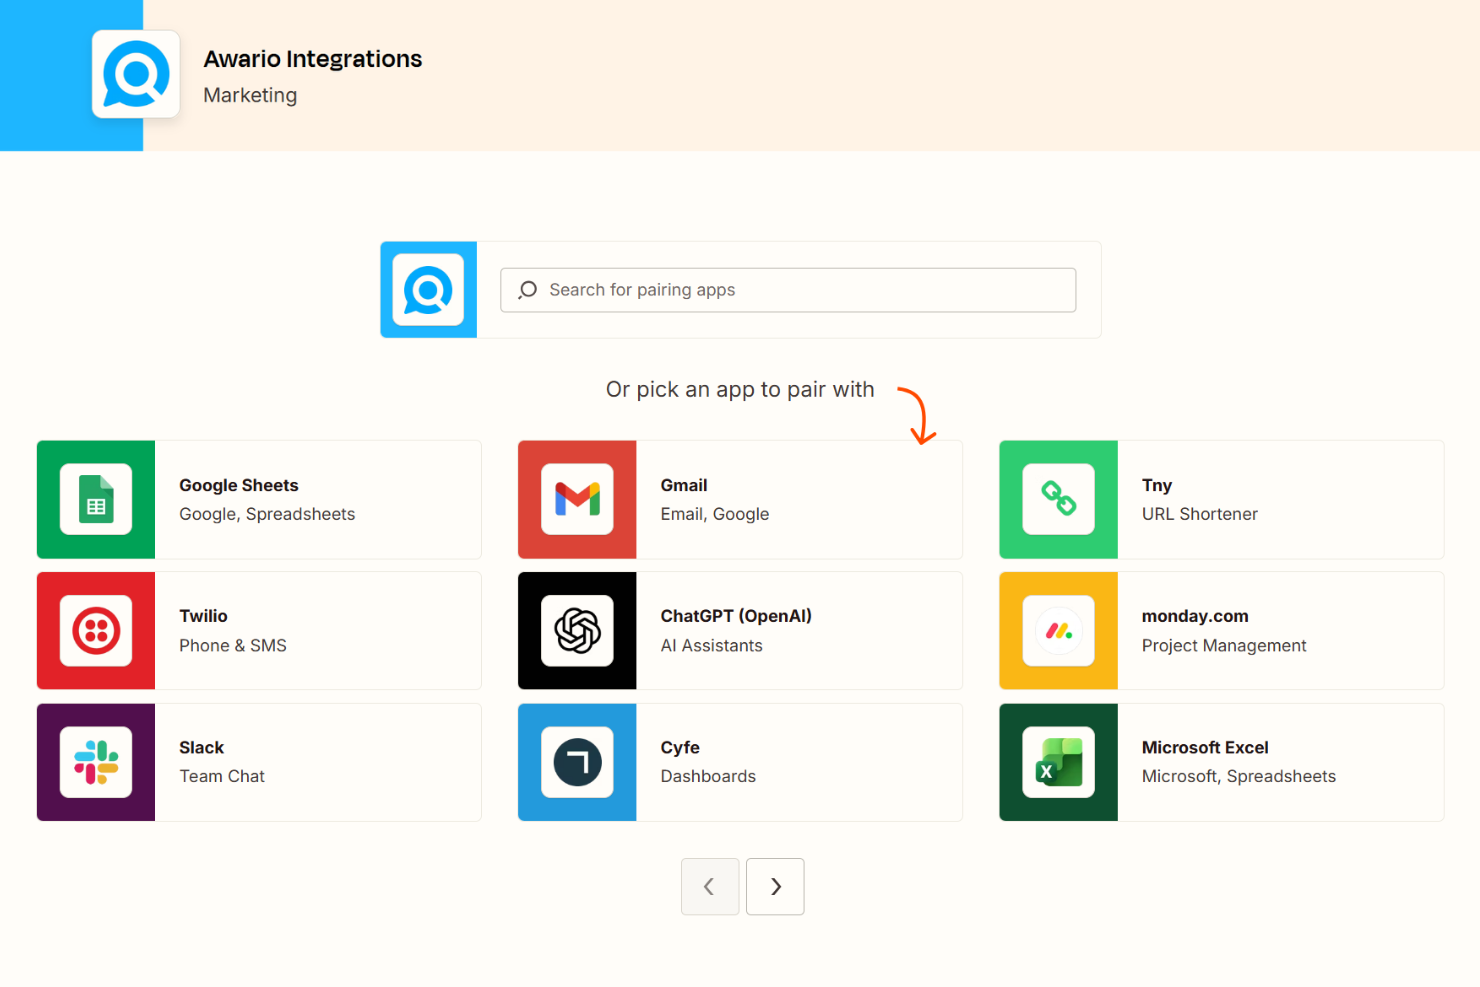Open the ChatGPT AI Assistants pairing card
Screen dimensions: 1480x987
click(790, 631)
